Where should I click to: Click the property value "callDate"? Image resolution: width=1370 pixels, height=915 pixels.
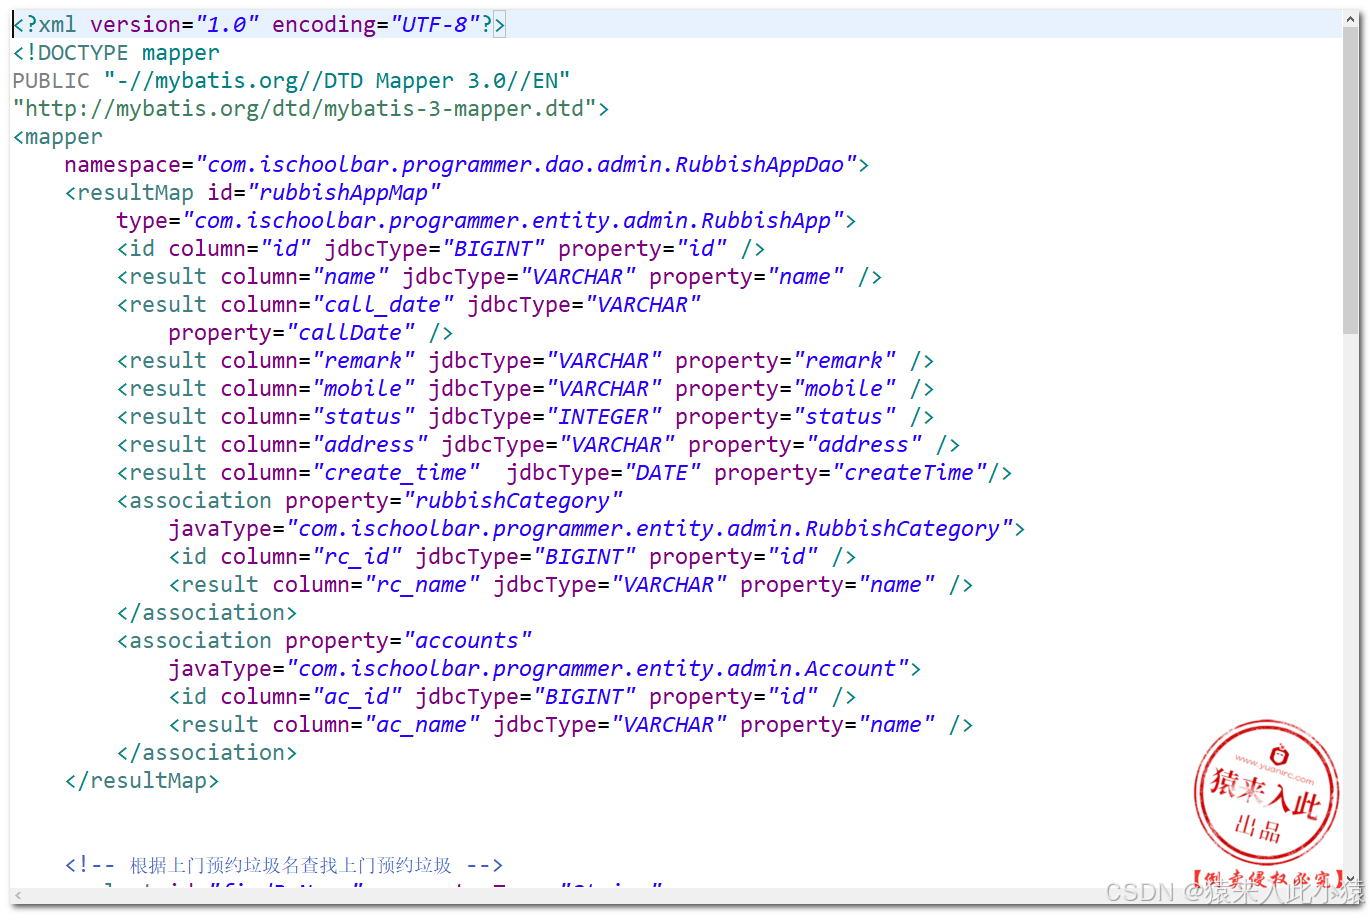351,332
